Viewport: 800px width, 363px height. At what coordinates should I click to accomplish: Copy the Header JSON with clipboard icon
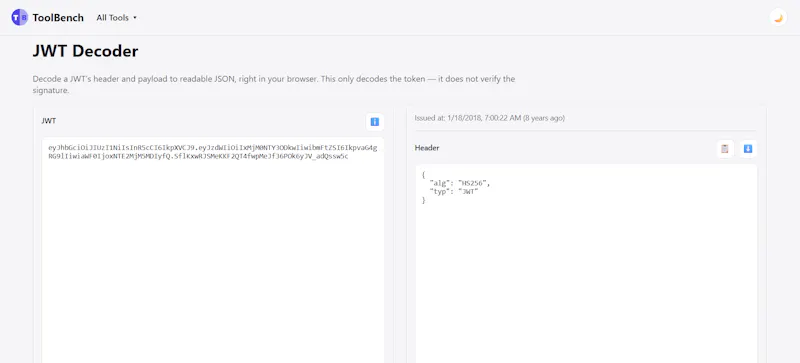click(x=724, y=149)
